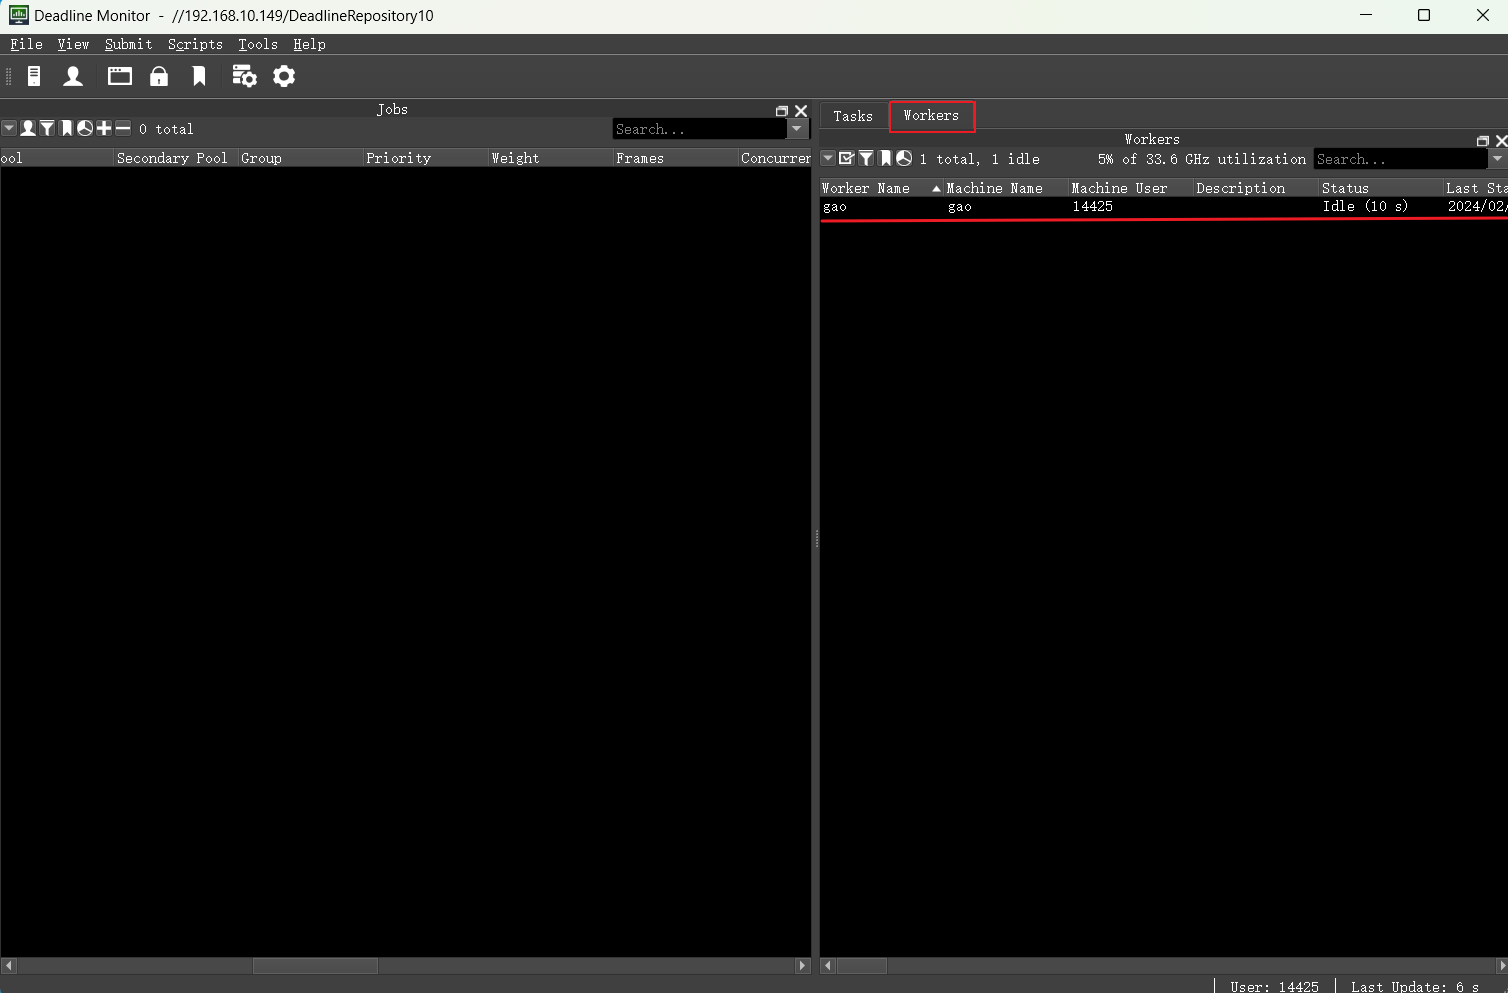
Task: Close the Workers panel
Action: click(1501, 141)
